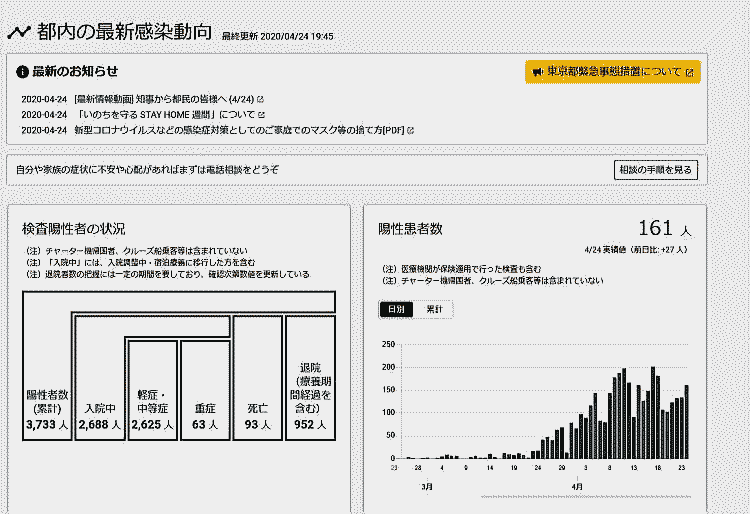Switch the chart to 日別 view
This screenshot has width=750, height=514.
tap(396, 310)
